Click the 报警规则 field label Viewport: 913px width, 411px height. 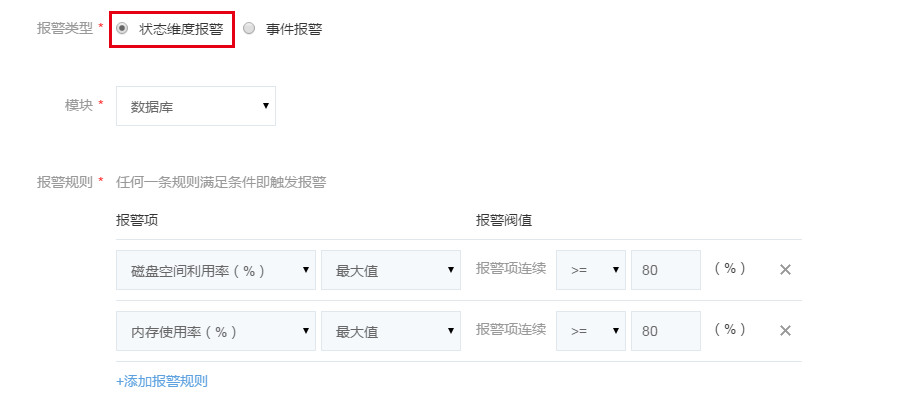click(x=64, y=182)
